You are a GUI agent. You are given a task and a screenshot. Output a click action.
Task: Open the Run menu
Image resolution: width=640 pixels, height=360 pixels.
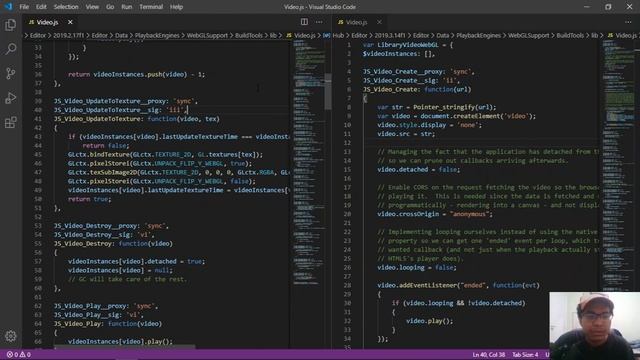127,7
